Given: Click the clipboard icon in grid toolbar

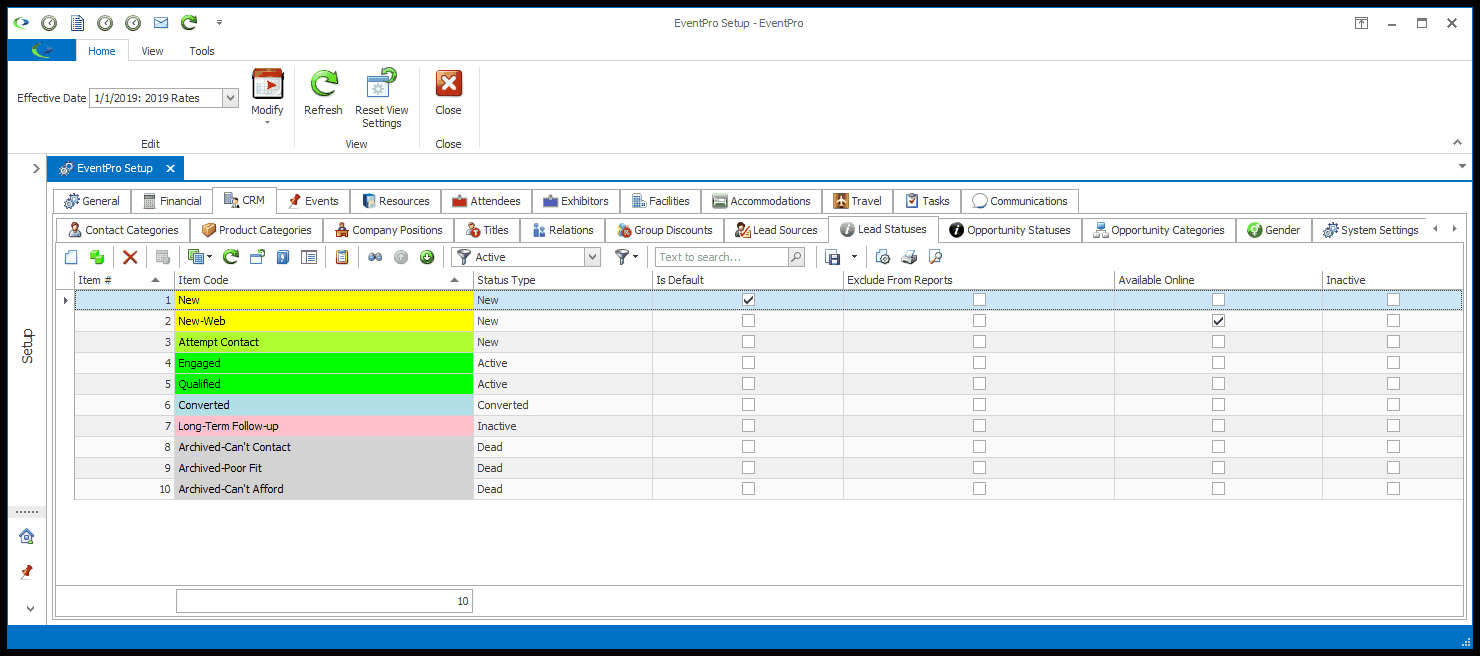Looking at the screenshot, I should pyautogui.click(x=342, y=257).
